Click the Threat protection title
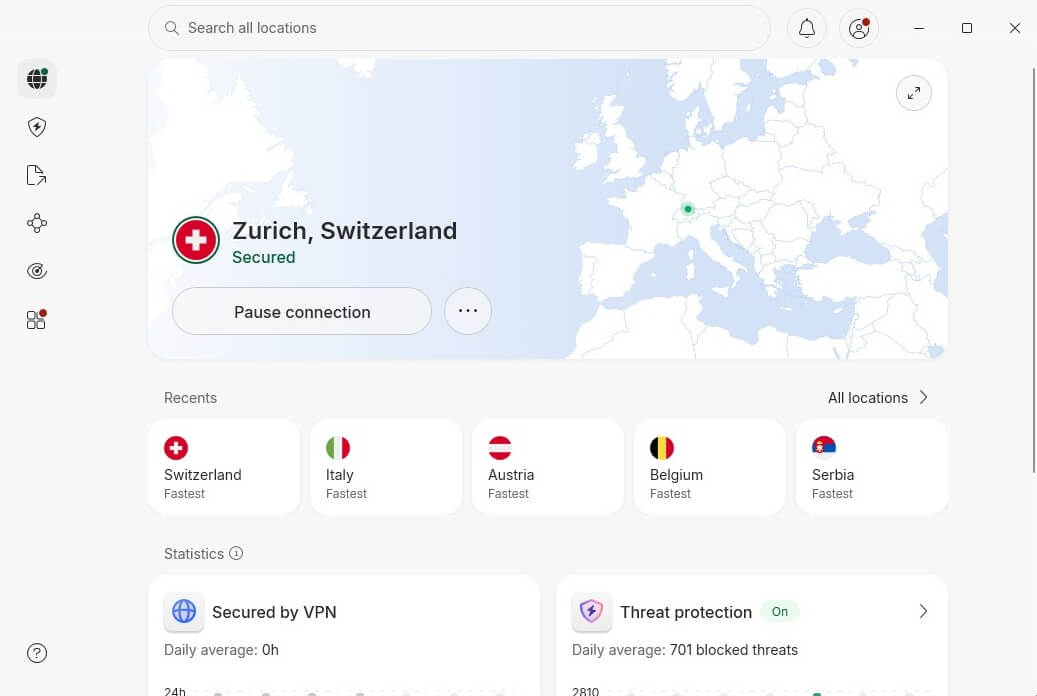The width and height of the screenshot is (1037, 696). pos(686,612)
